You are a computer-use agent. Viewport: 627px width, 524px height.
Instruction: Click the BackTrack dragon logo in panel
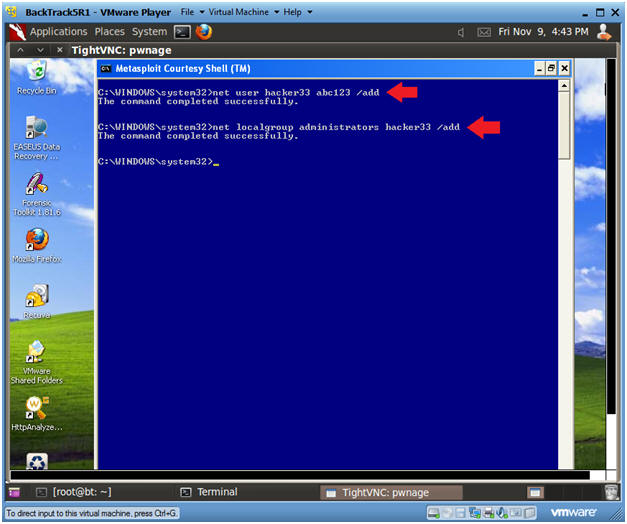click(x=18, y=32)
